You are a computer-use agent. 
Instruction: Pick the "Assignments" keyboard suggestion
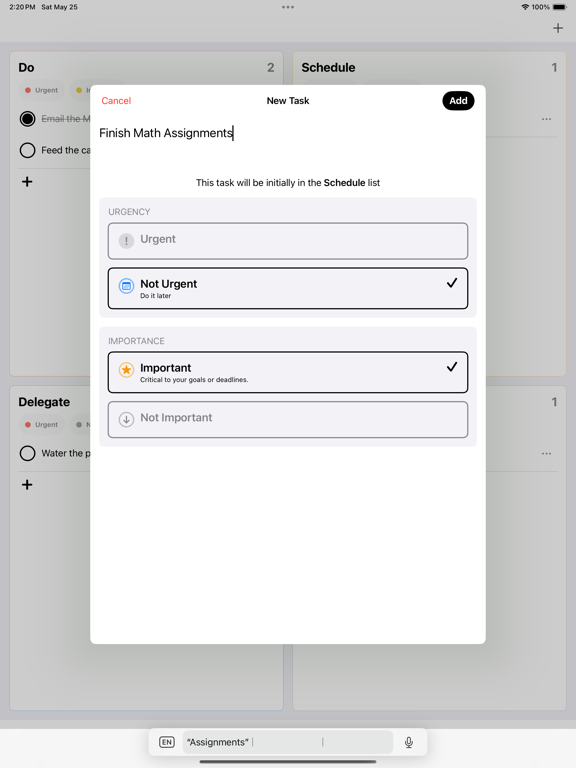pyautogui.click(x=217, y=742)
